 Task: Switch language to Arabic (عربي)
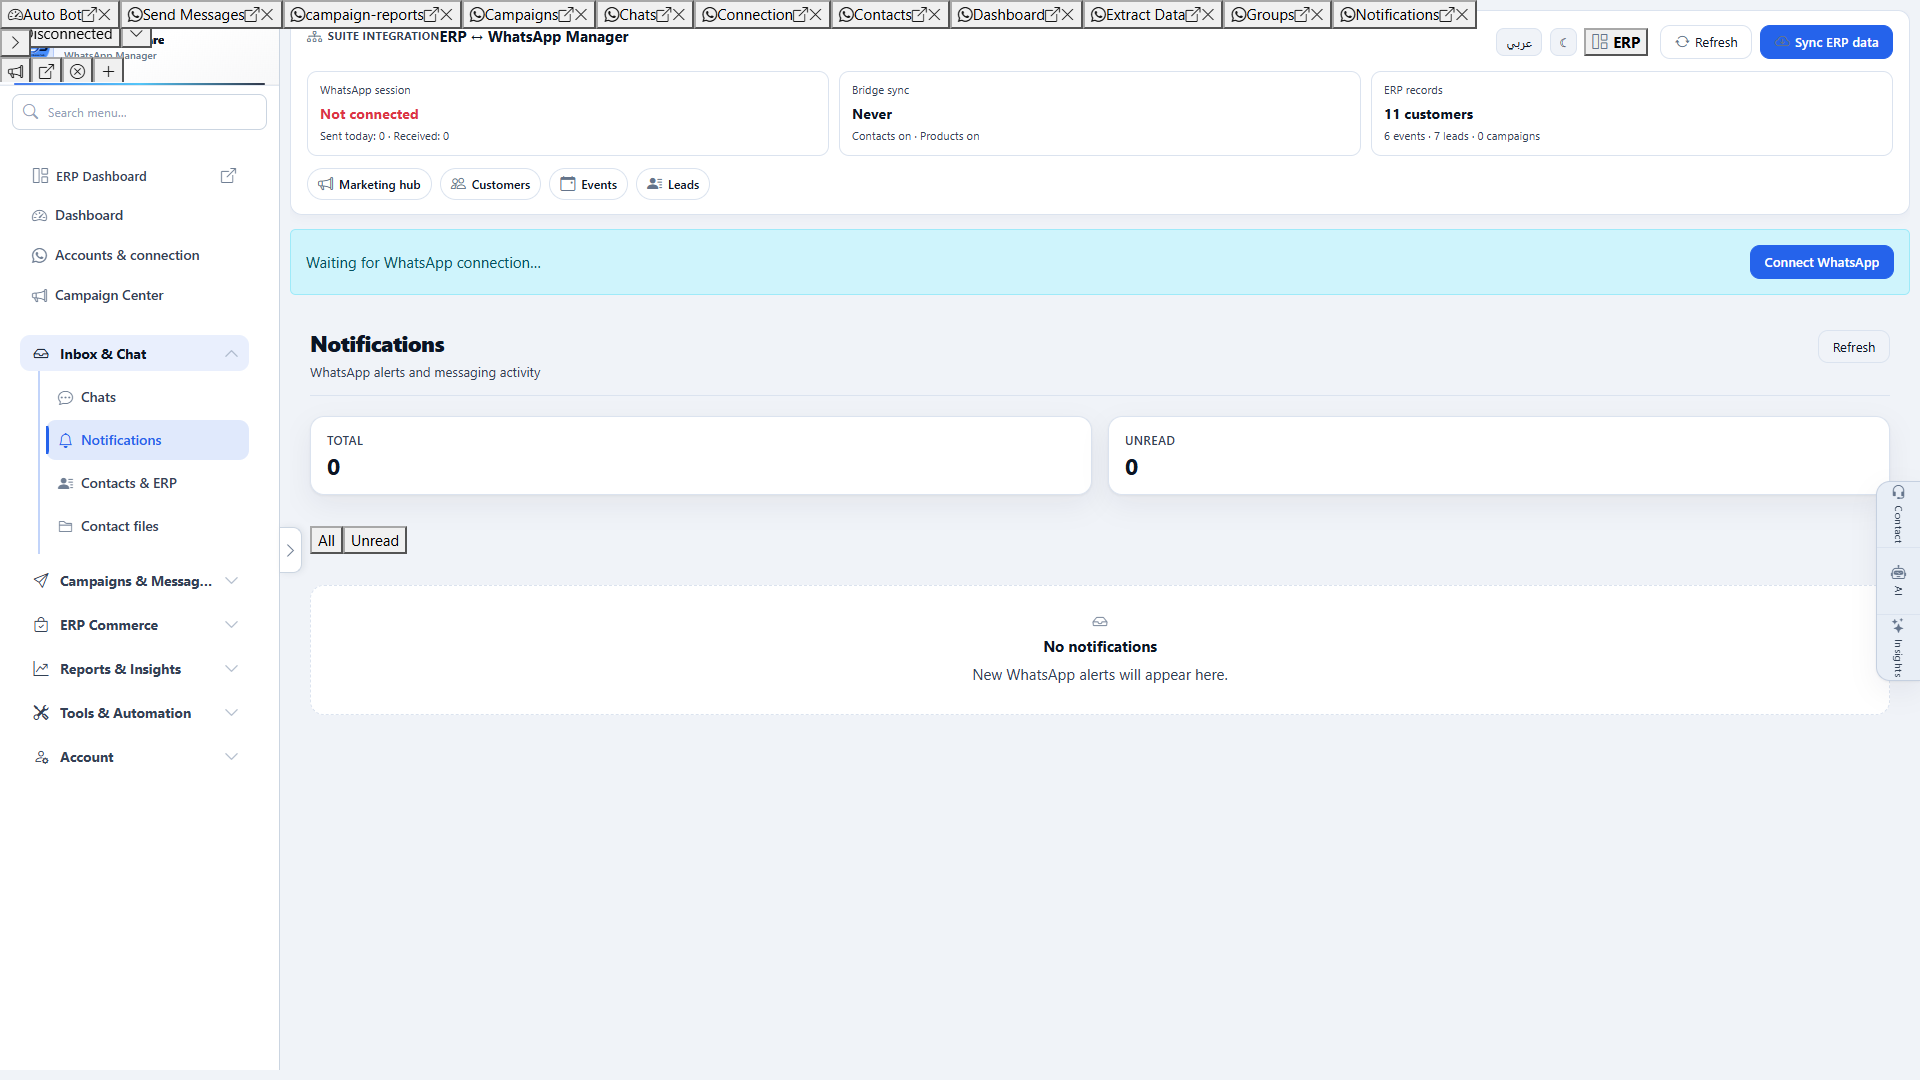[x=1519, y=42]
